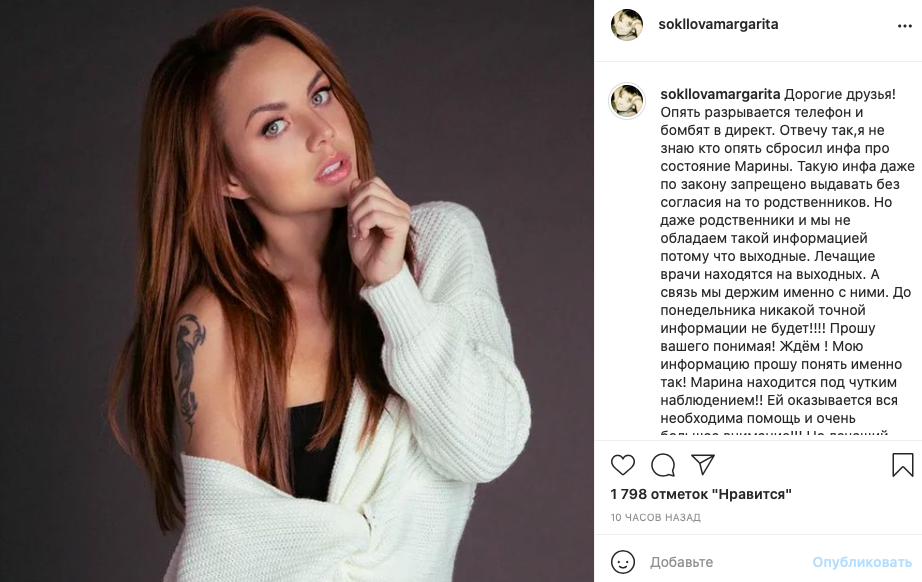Open the "10 часов назад" timestamp link
The image size is (922, 582).
tap(655, 518)
